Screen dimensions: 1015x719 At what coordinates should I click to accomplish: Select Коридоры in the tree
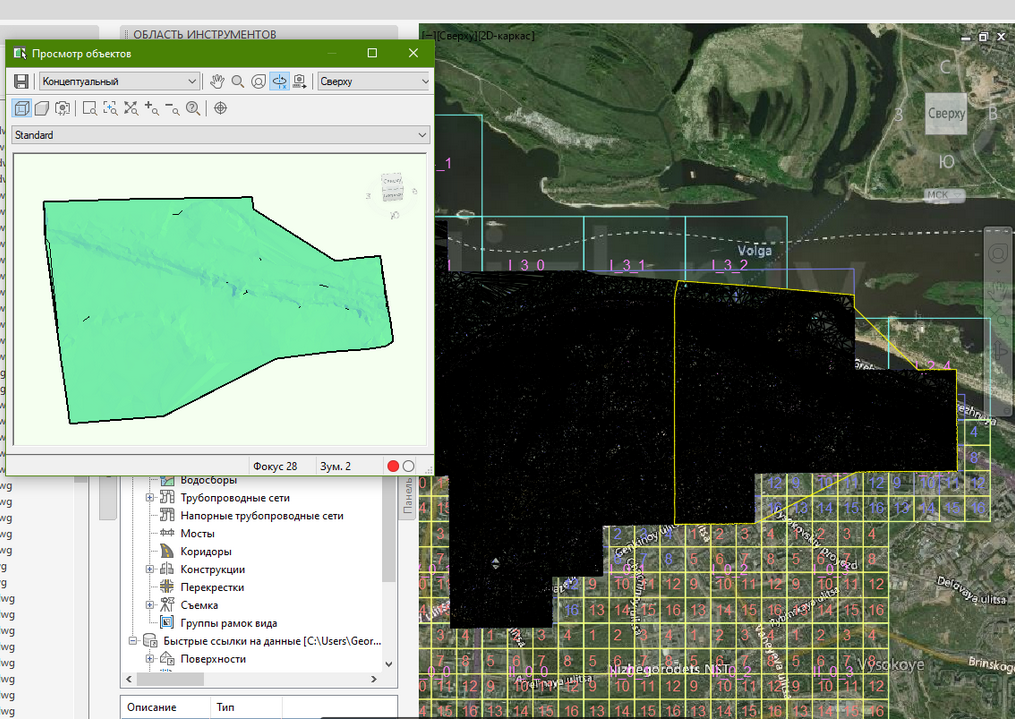[x=206, y=552]
